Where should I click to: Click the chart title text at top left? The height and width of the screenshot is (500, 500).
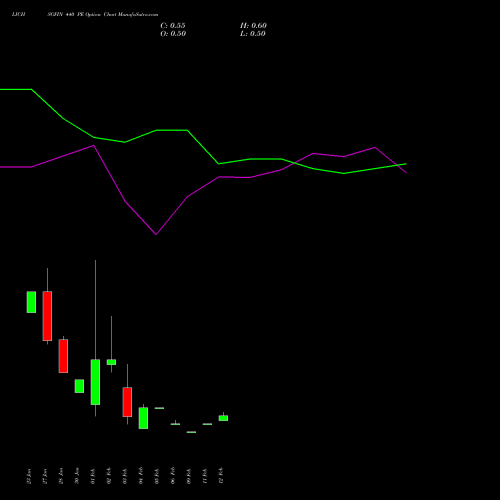coord(85,14)
